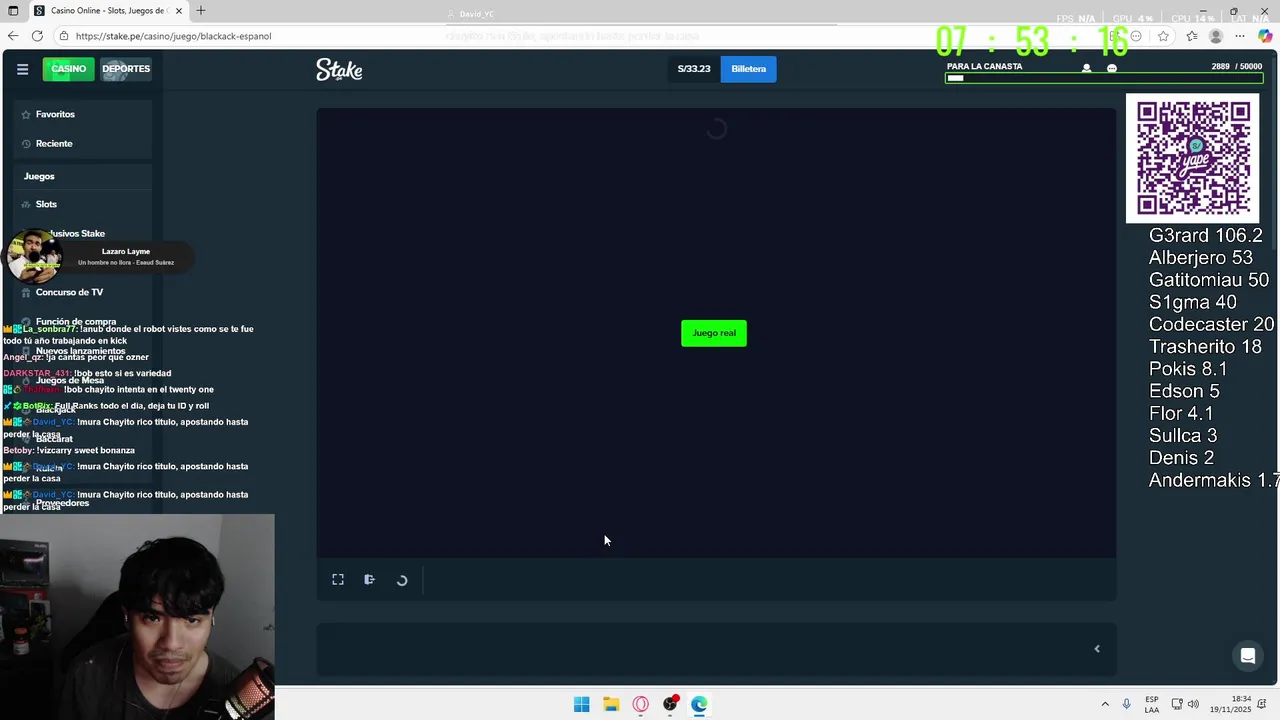Open the Copilot icon in Edge
This screenshot has height=720, width=1280.
(x=1265, y=36)
